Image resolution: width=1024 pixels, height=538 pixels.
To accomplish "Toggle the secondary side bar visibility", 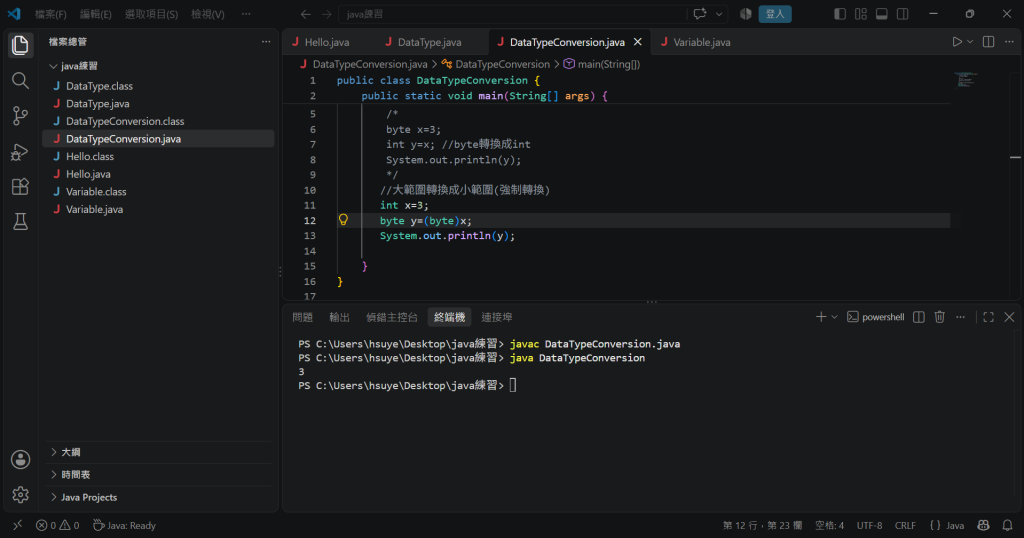I will [x=903, y=14].
